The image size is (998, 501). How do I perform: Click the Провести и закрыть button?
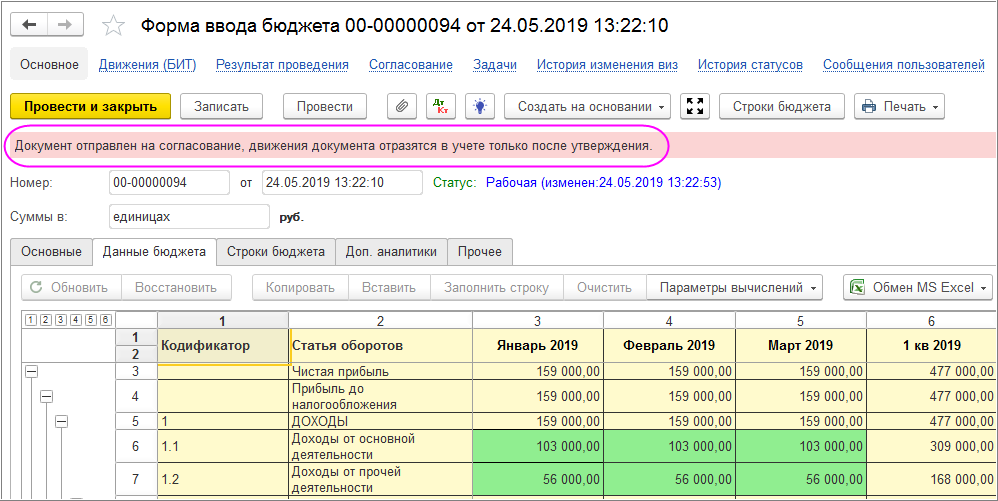pos(90,106)
